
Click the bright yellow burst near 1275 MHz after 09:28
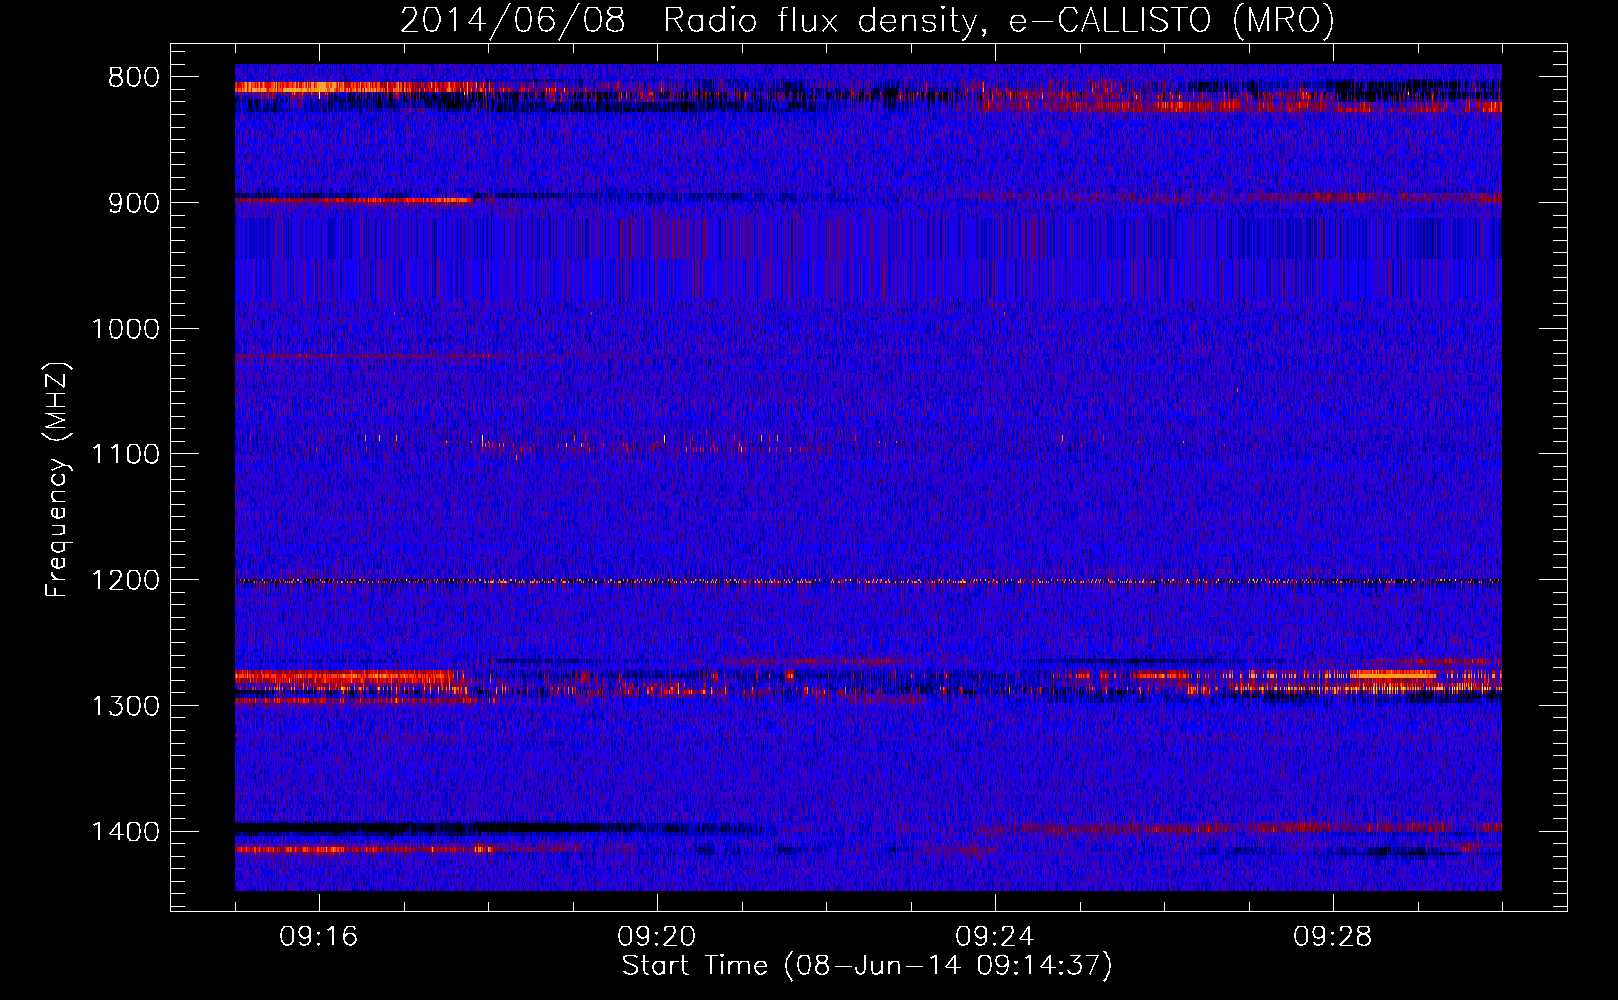[1392, 674]
